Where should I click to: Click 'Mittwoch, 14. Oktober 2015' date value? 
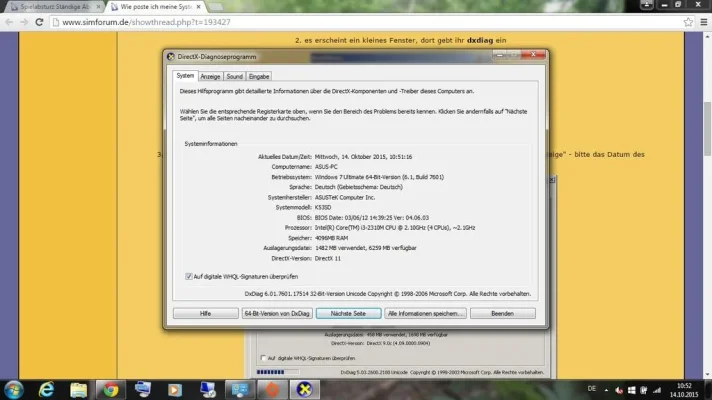pos(363,157)
